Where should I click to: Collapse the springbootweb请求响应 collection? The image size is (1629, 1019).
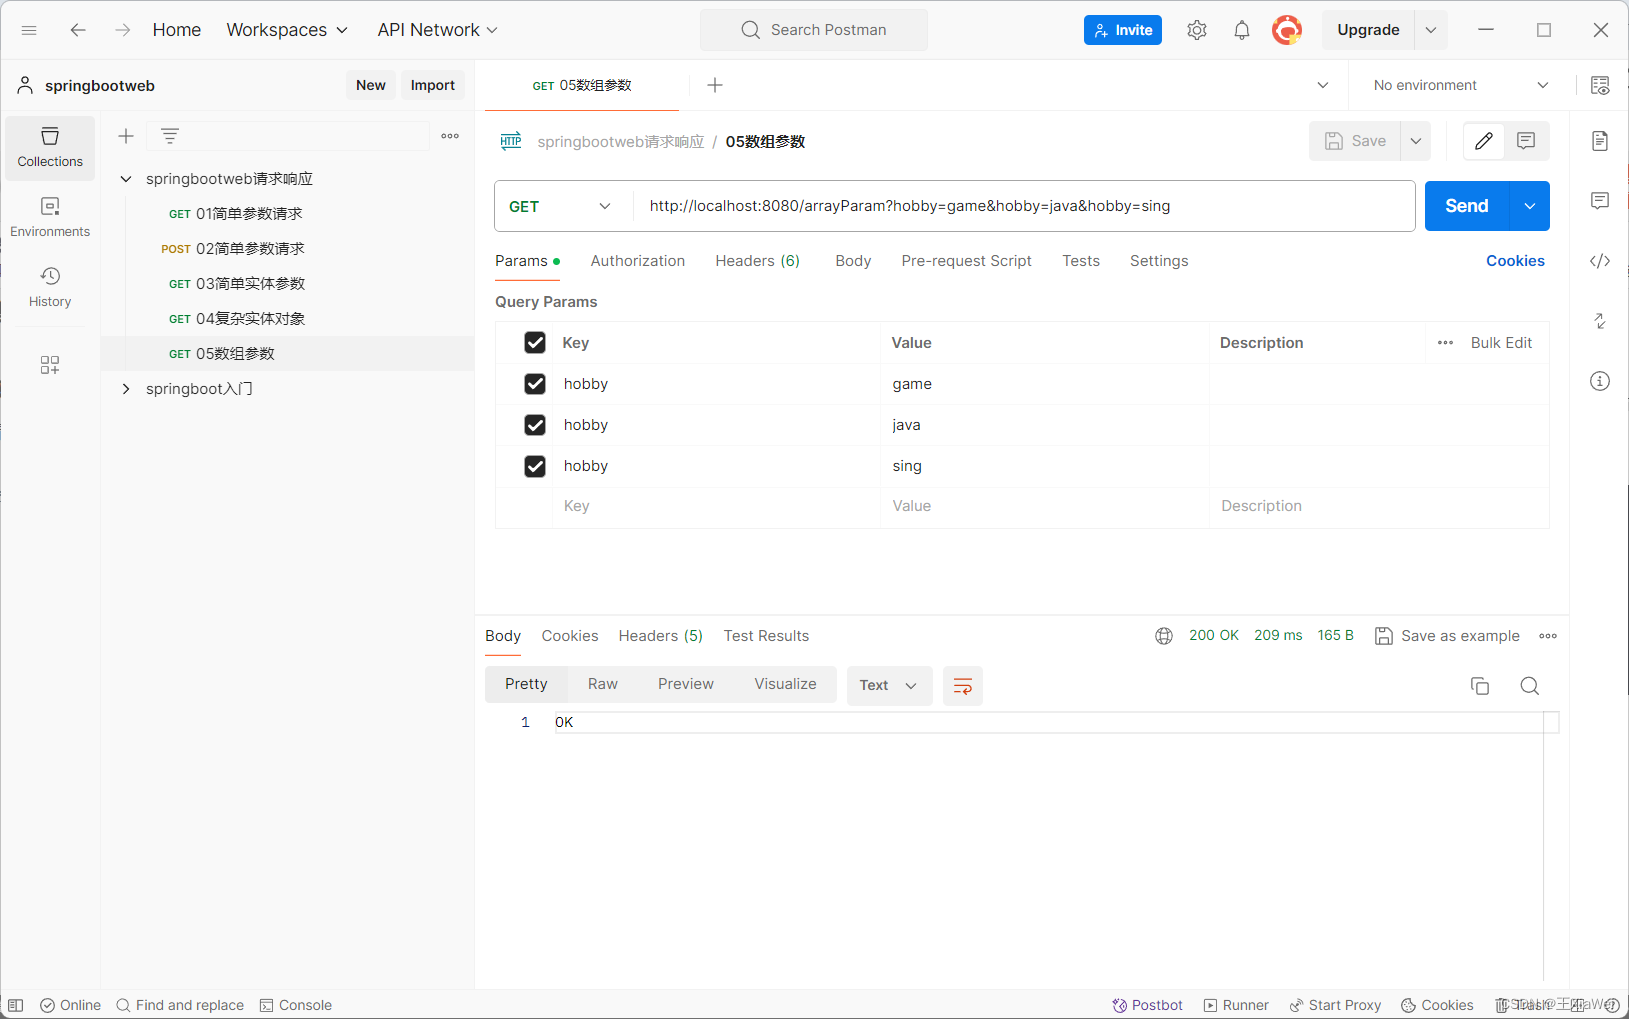pos(126,179)
